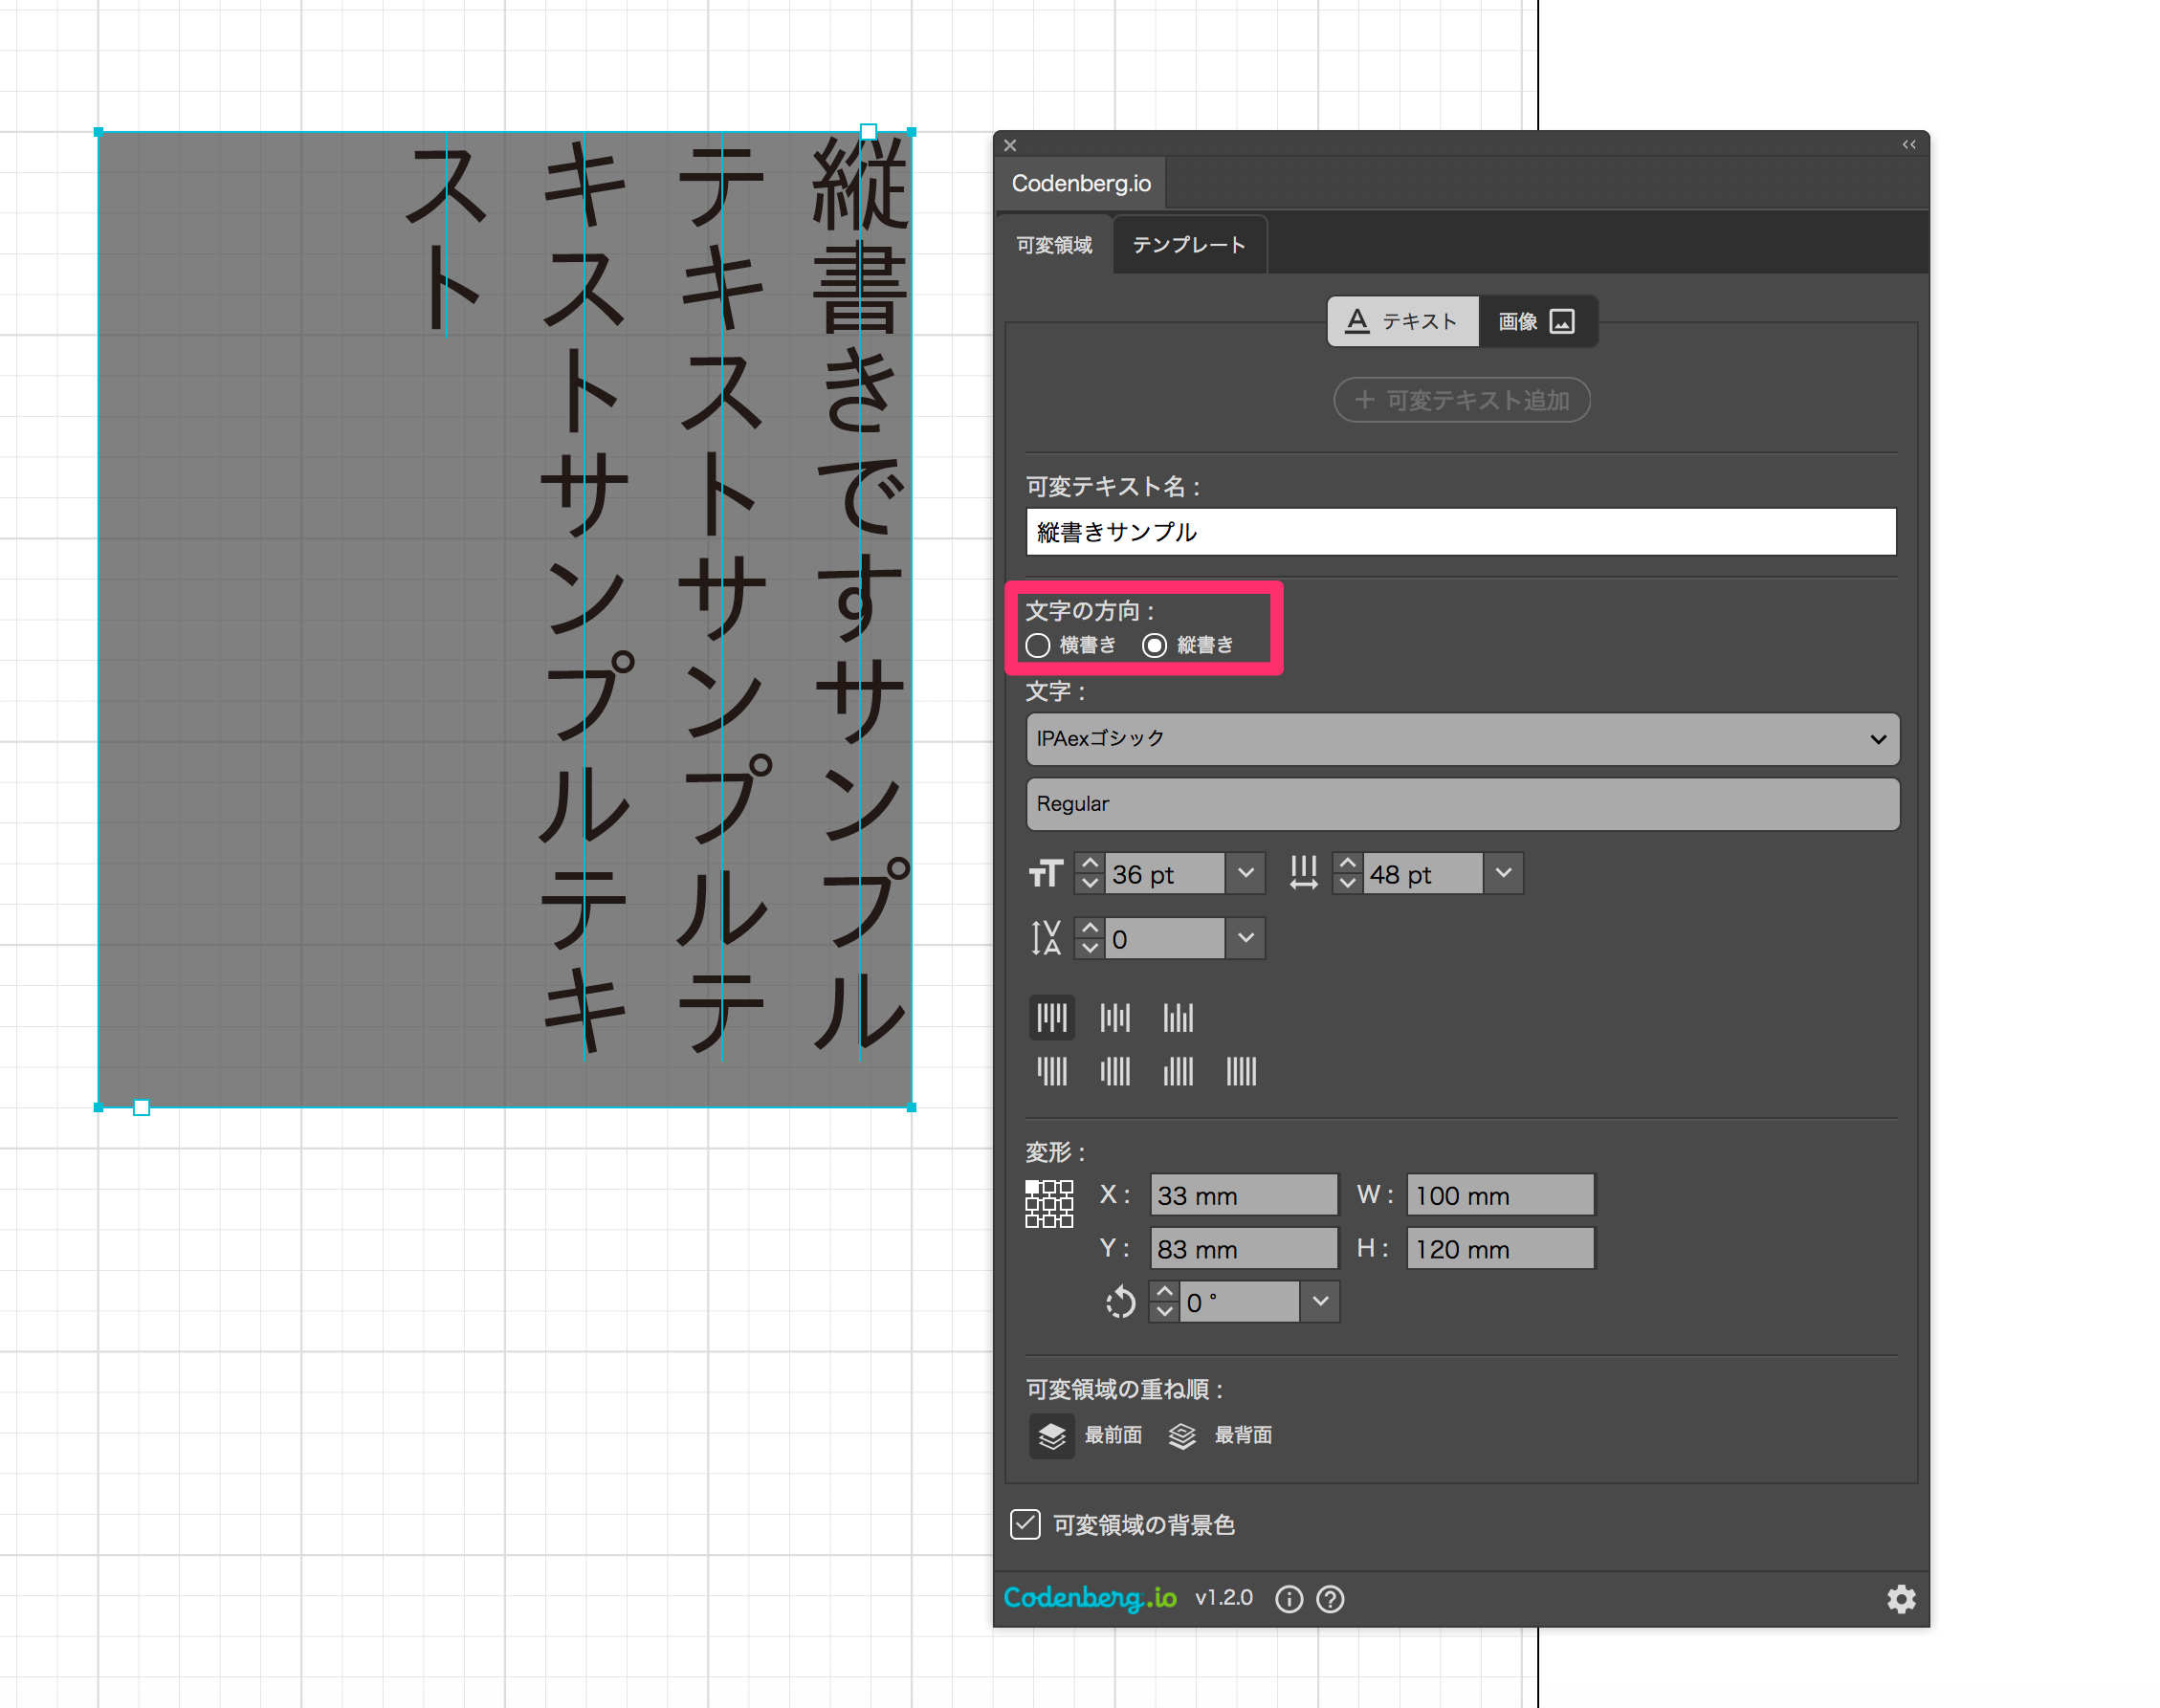
Task: Select the 横書き horizontal writing radio button
Action: pos(1038,645)
